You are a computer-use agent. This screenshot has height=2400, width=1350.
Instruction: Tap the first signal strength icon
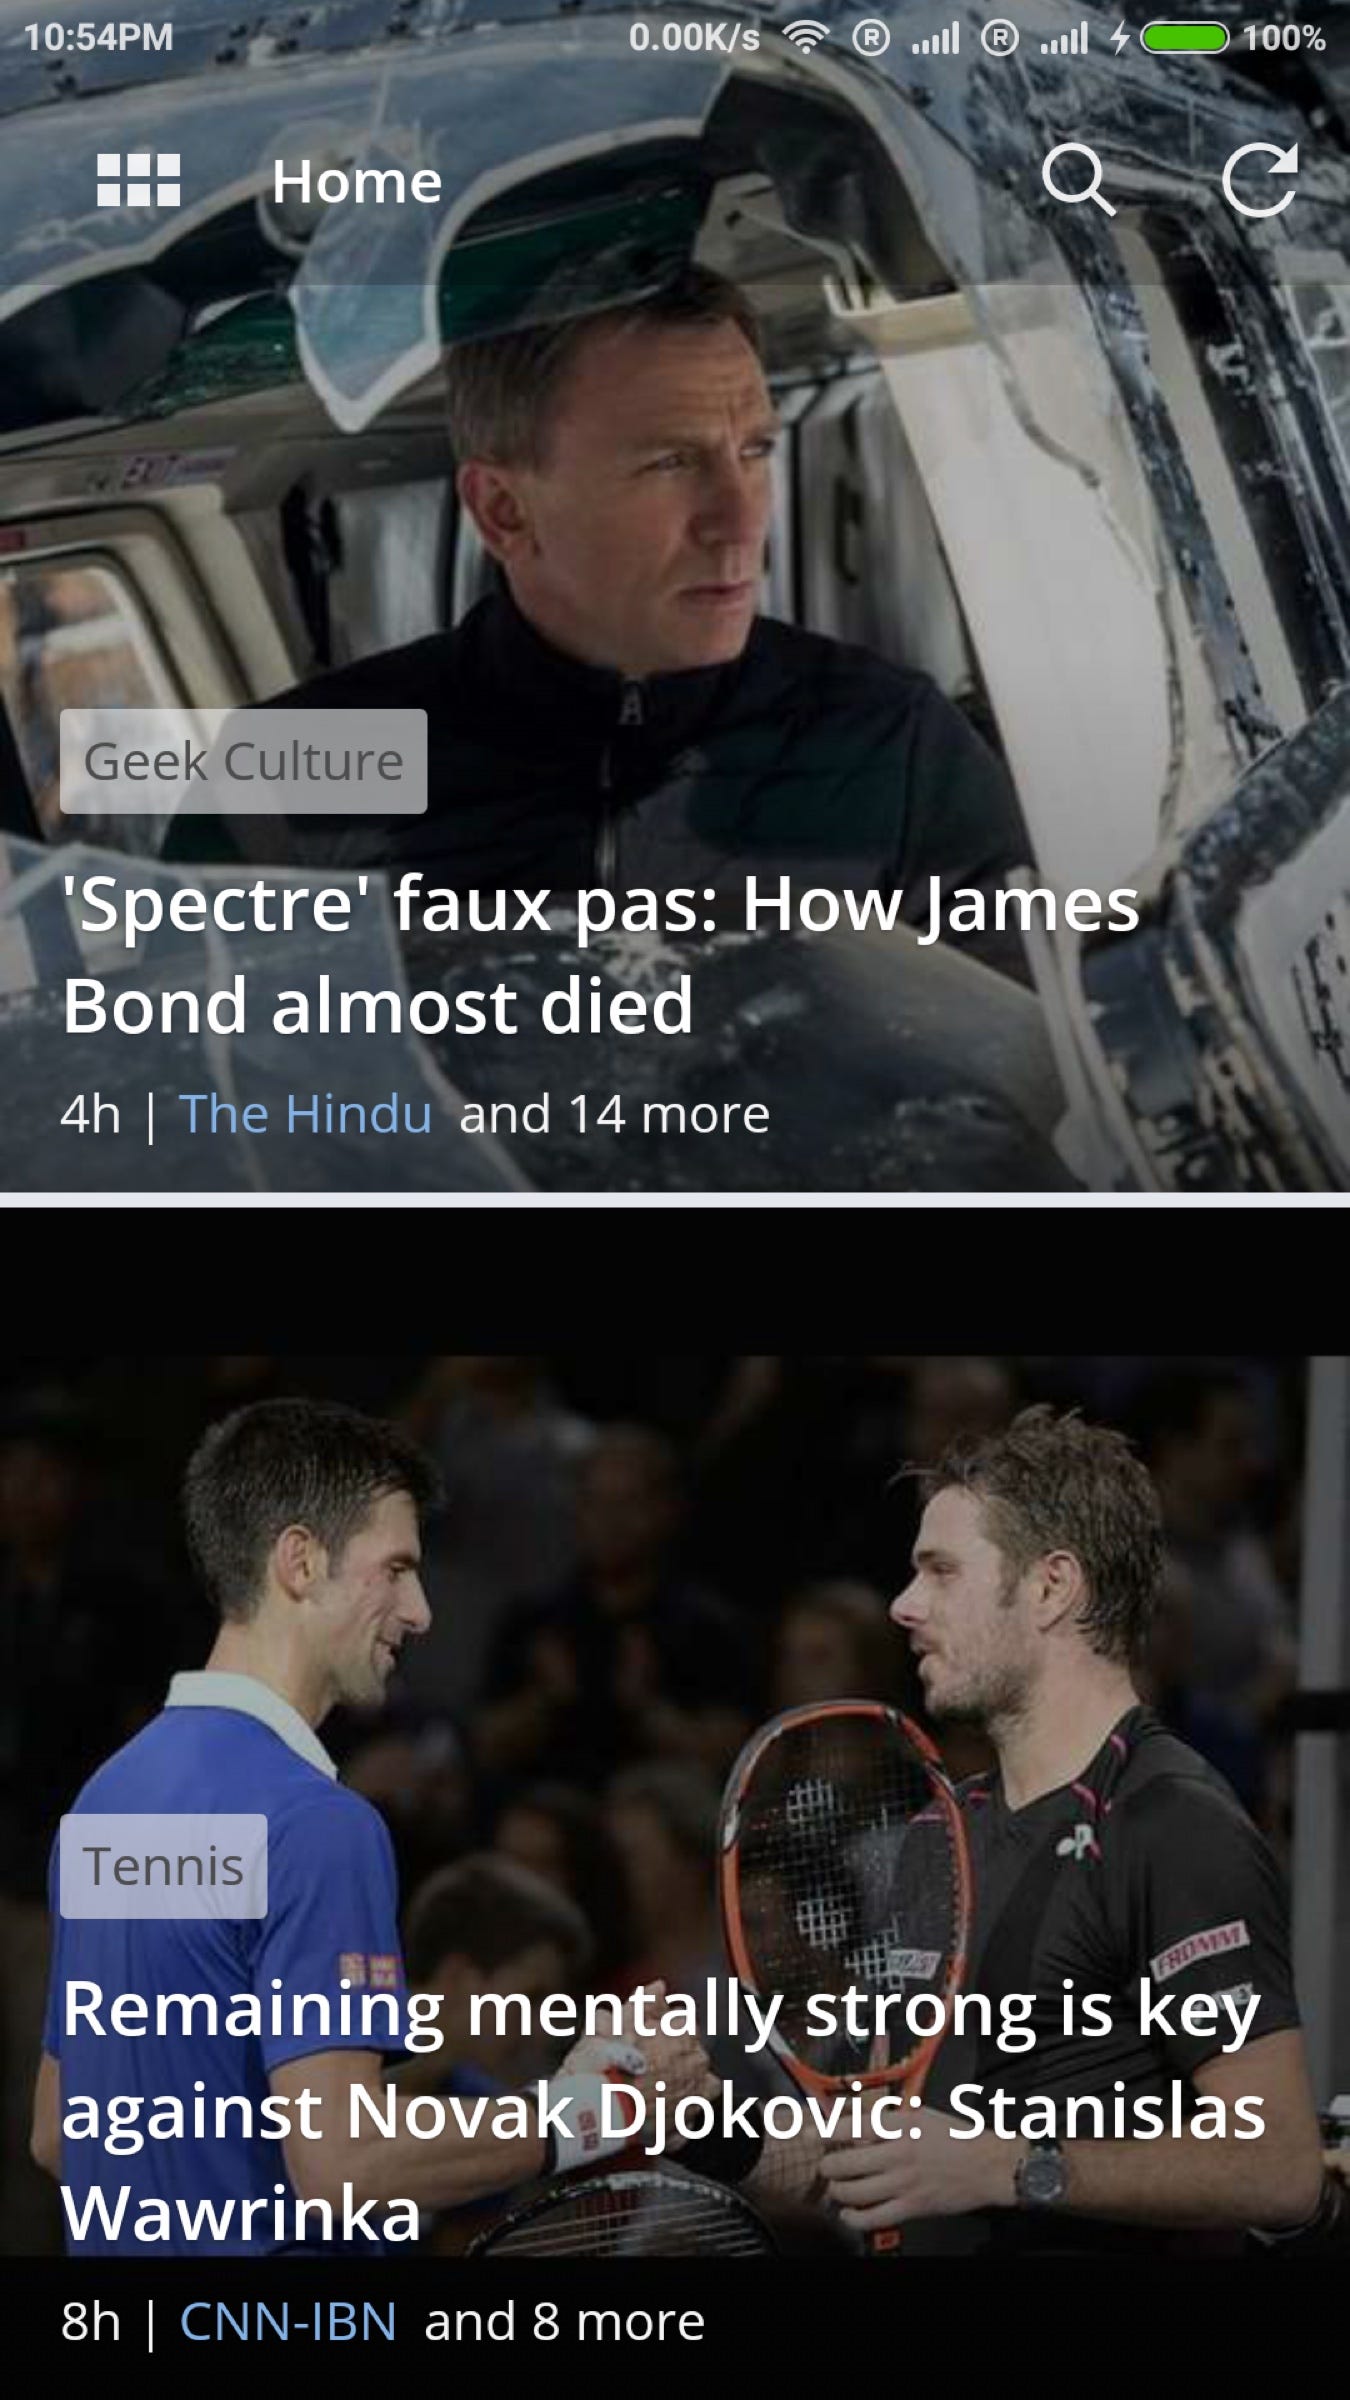click(935, 39)
